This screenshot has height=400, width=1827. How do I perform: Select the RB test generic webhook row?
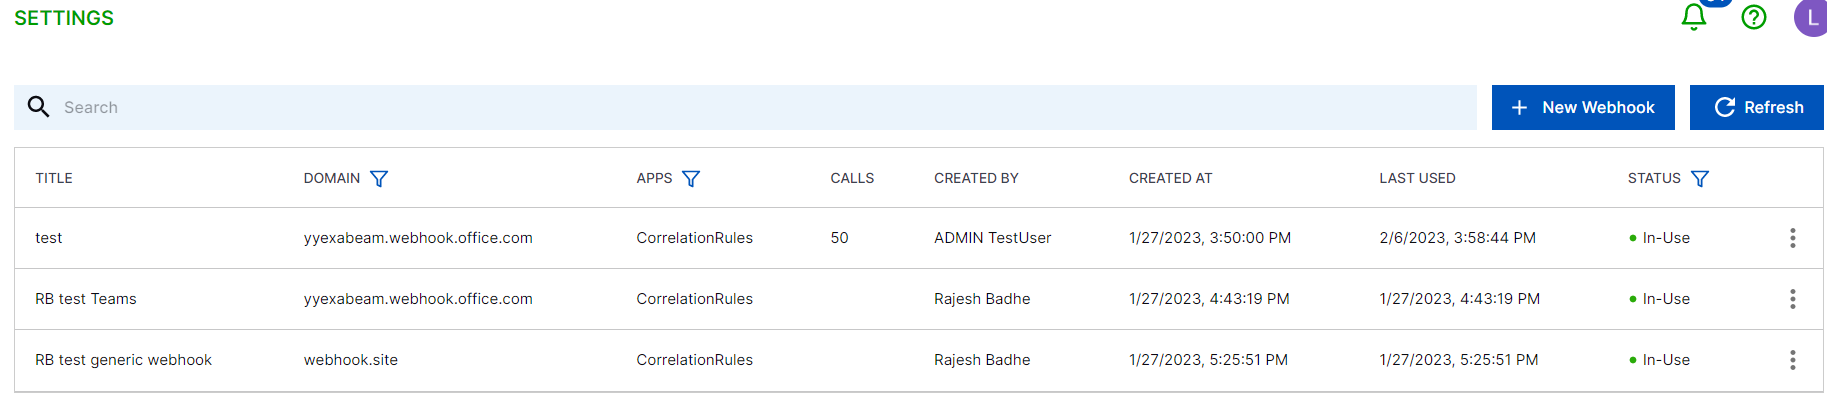[x=123, y=360]
